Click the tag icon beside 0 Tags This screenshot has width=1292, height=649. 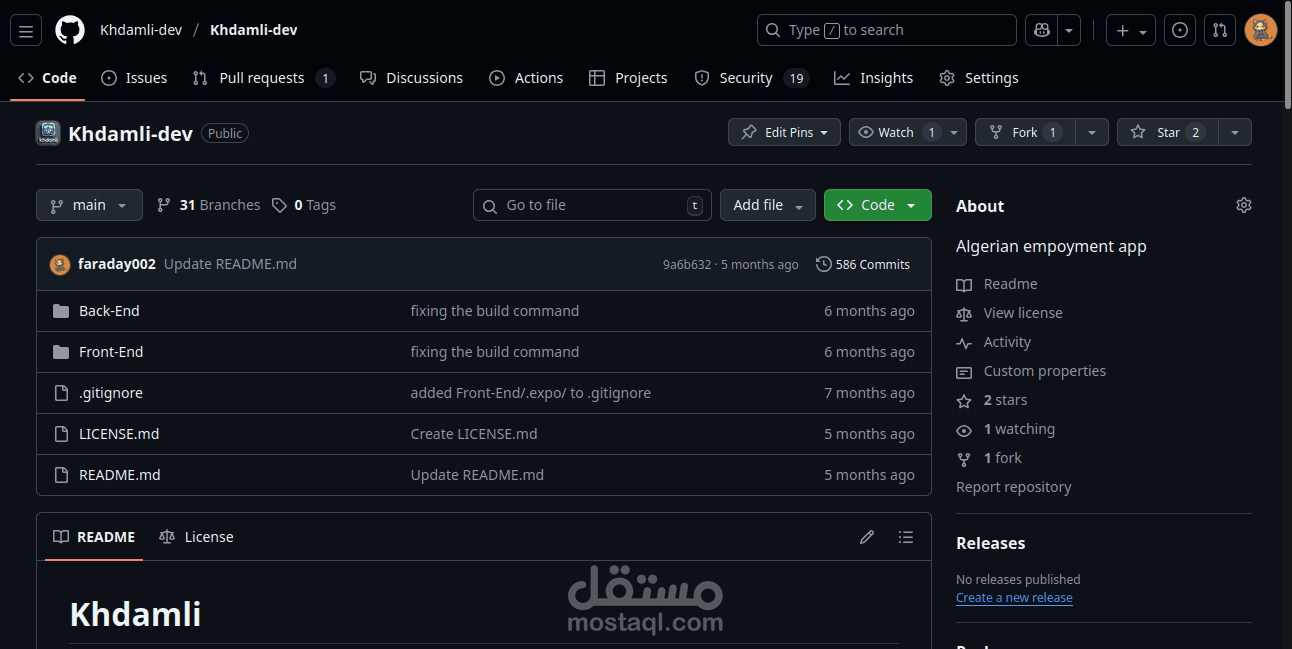tap(280, 205)
